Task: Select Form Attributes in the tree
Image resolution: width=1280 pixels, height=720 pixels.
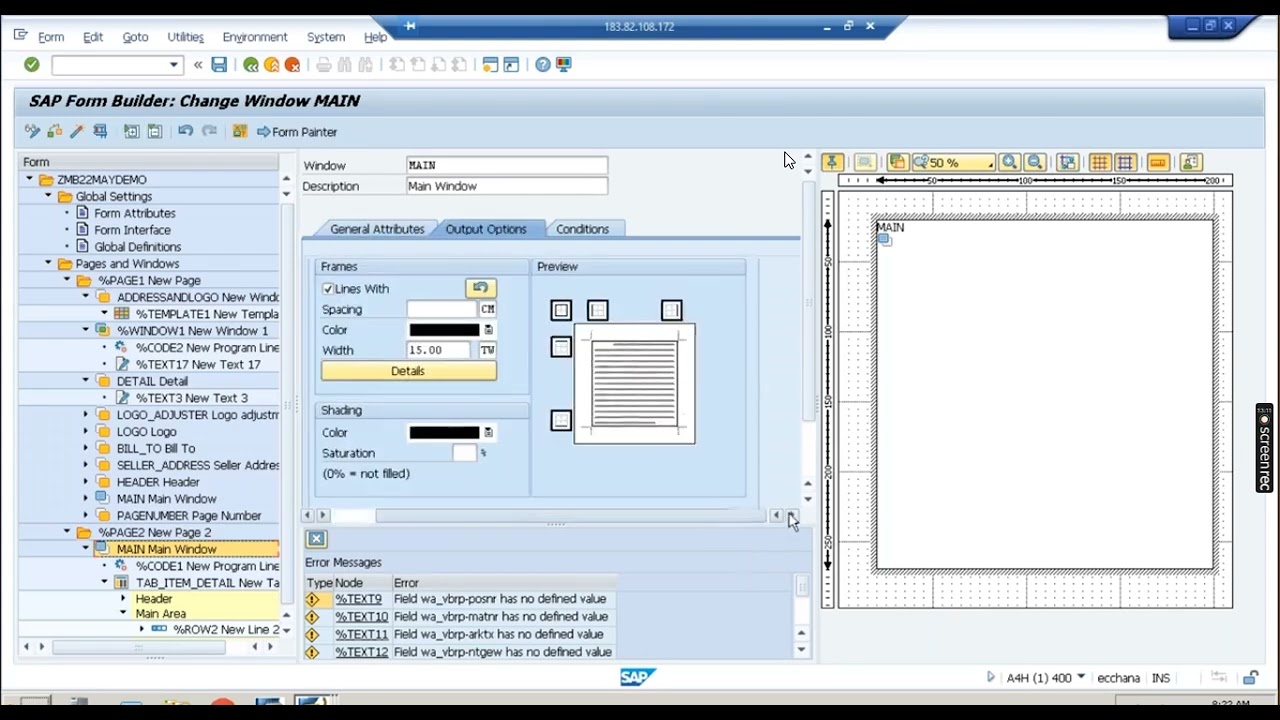Action: pos(135,213)
